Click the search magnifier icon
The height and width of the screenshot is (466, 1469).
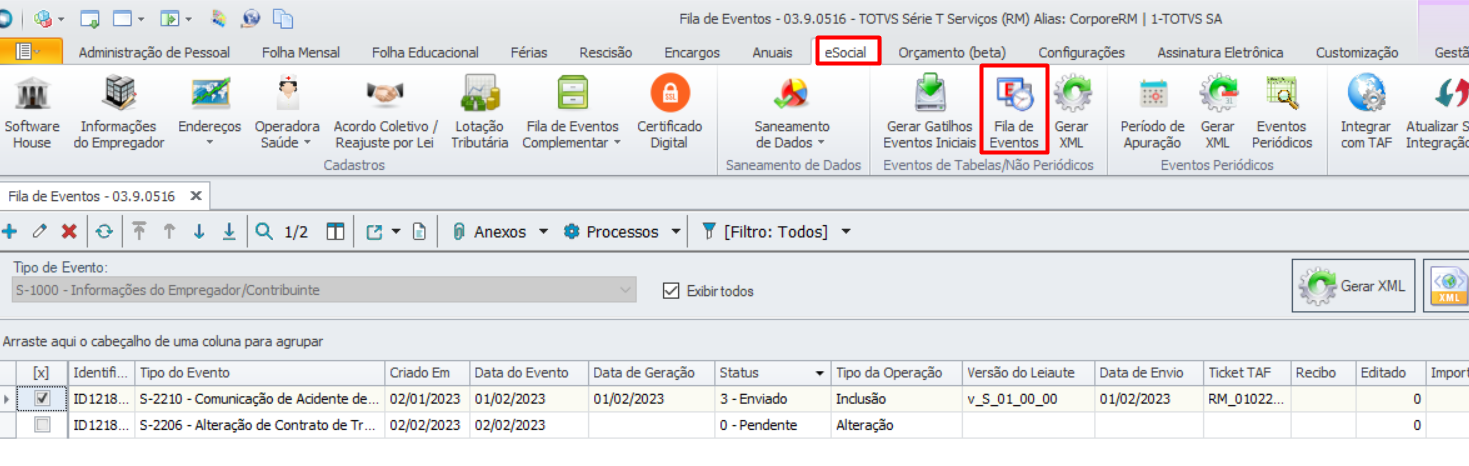[264, 232]
